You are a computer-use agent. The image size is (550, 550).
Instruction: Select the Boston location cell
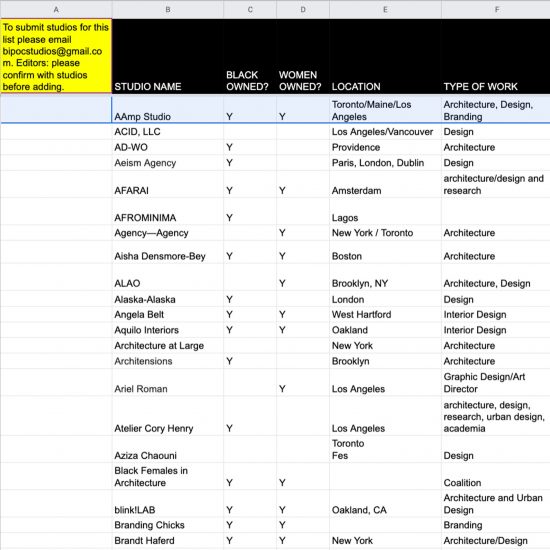pos(385,252)
